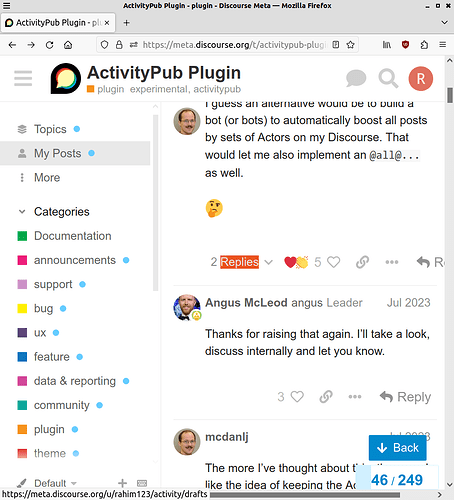Image resolution: width=454 pixels, height=500 pixels.
Task: Open the uBlock shield extension icon
Action: [x=405, y=45]
